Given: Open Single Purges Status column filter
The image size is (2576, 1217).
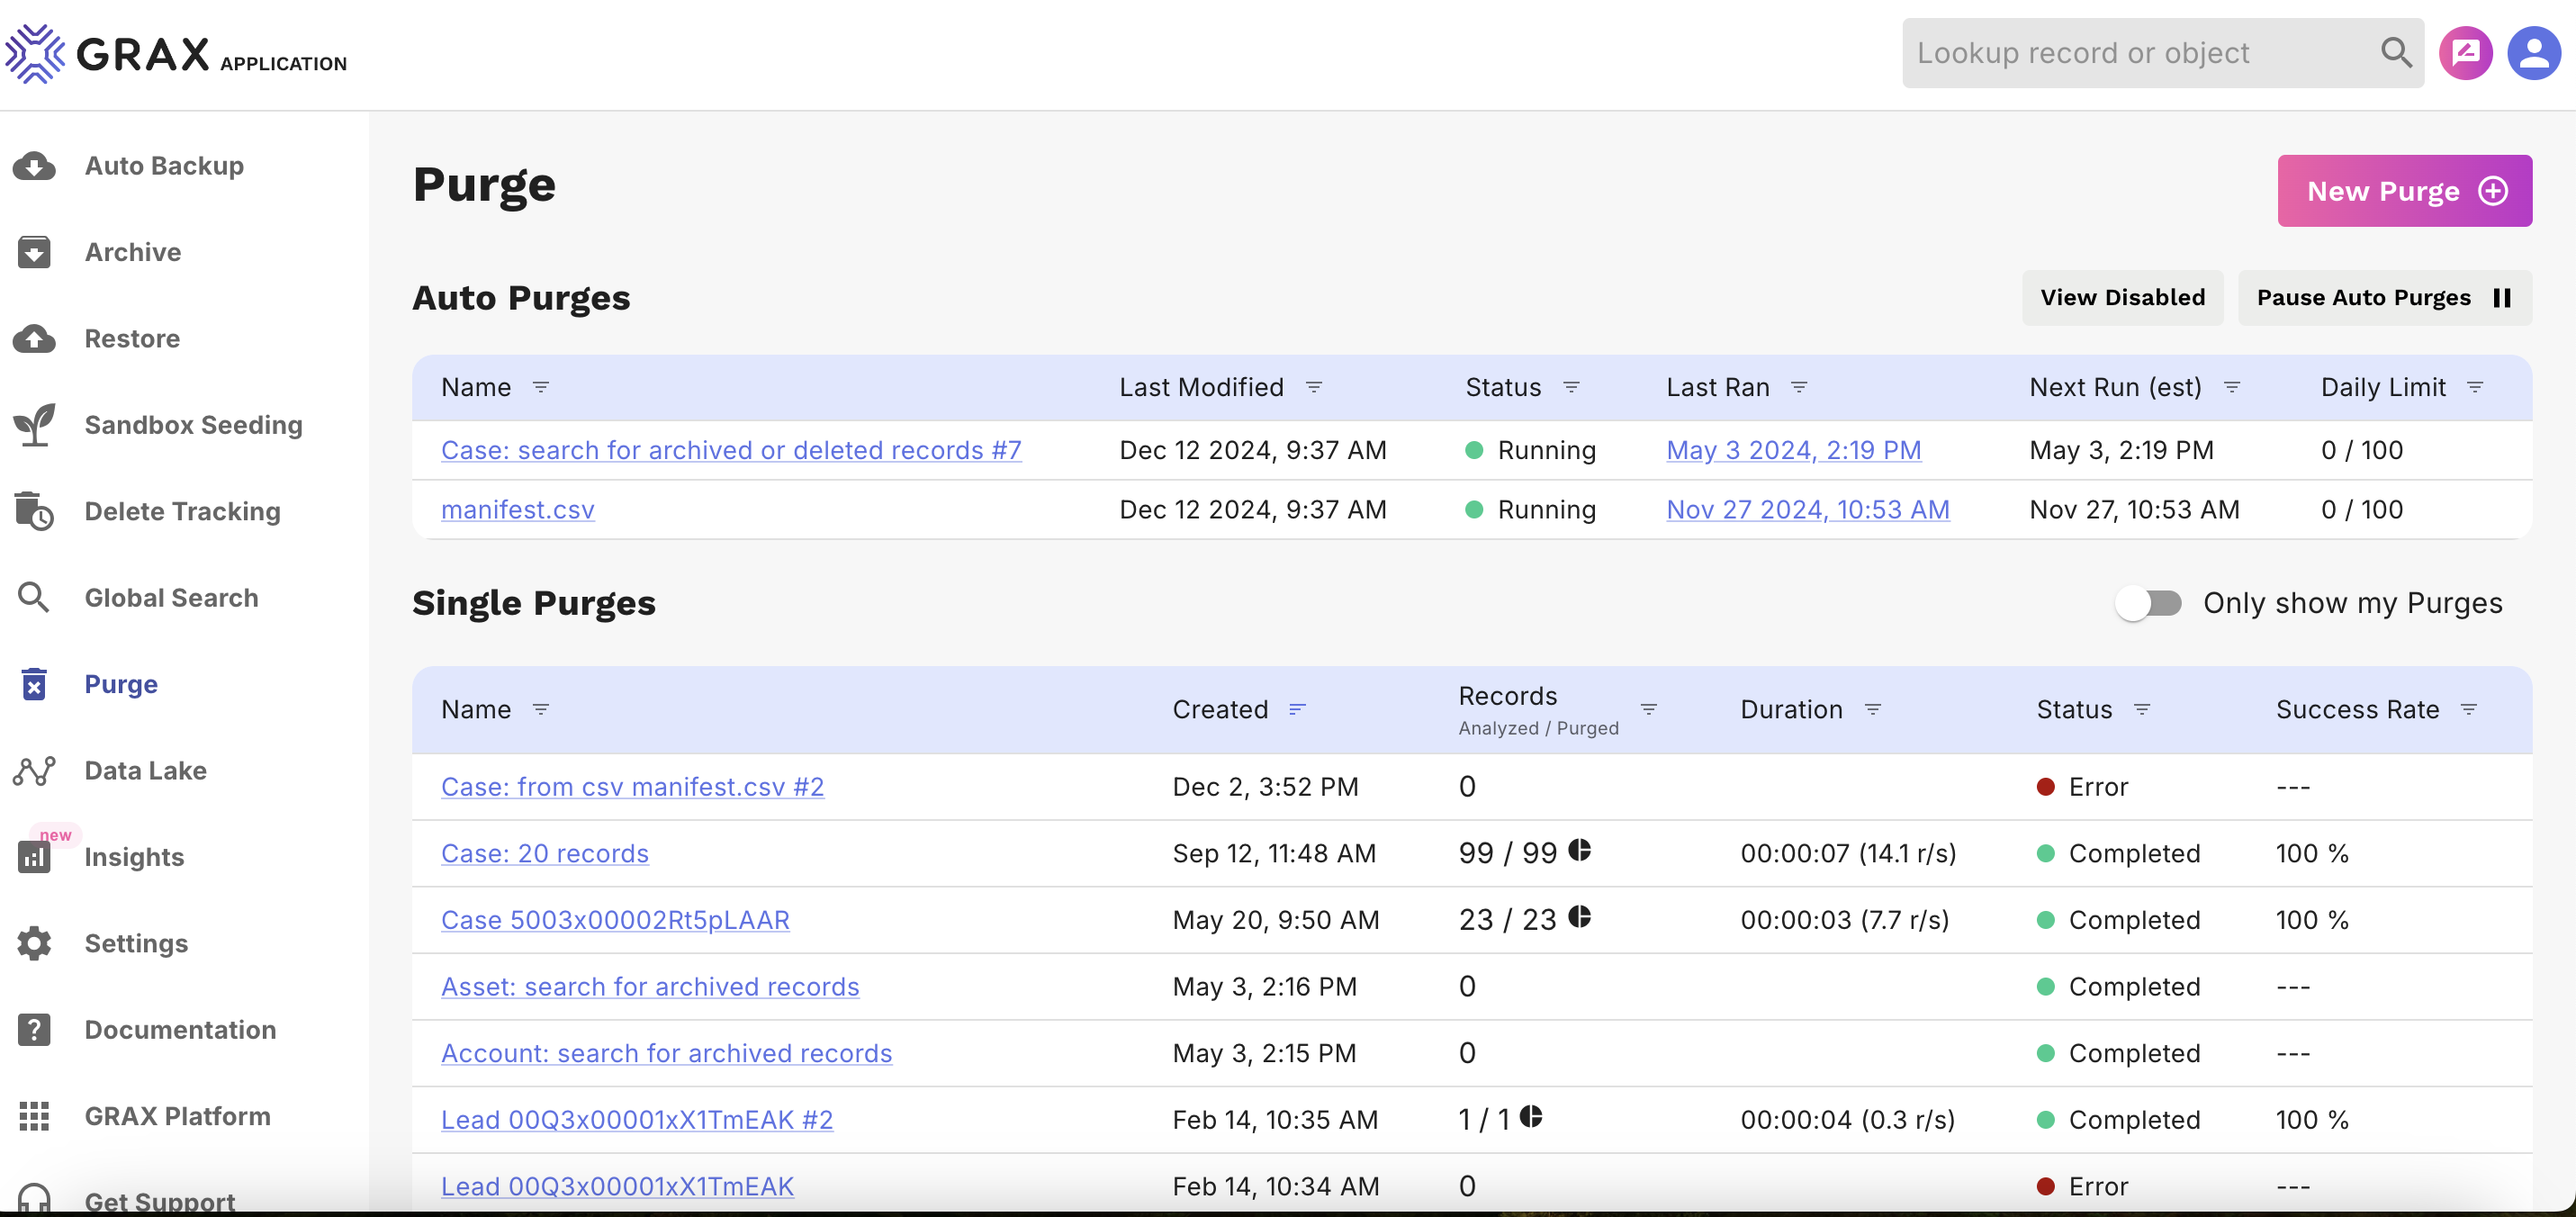Looking at the screenshot, I should point(2142,709).
